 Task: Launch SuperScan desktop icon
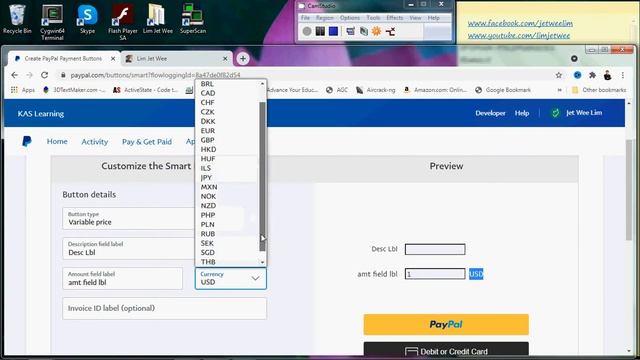coord(193,19)
